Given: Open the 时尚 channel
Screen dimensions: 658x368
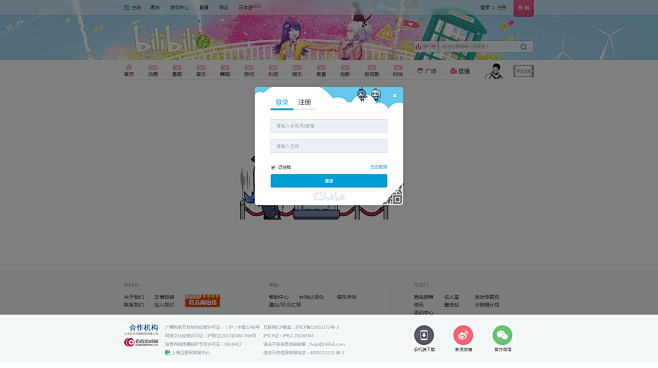Looking at the screenshot, I should [398, 70].
